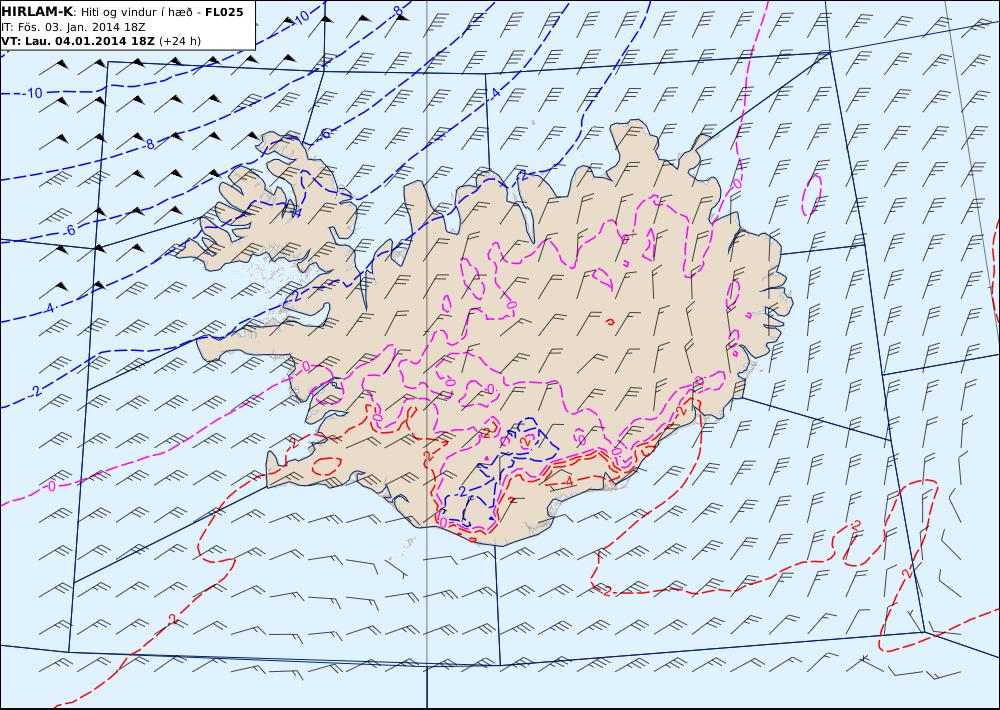
Task: Click the blue "-10" contour label below title box
Action: 32,93
